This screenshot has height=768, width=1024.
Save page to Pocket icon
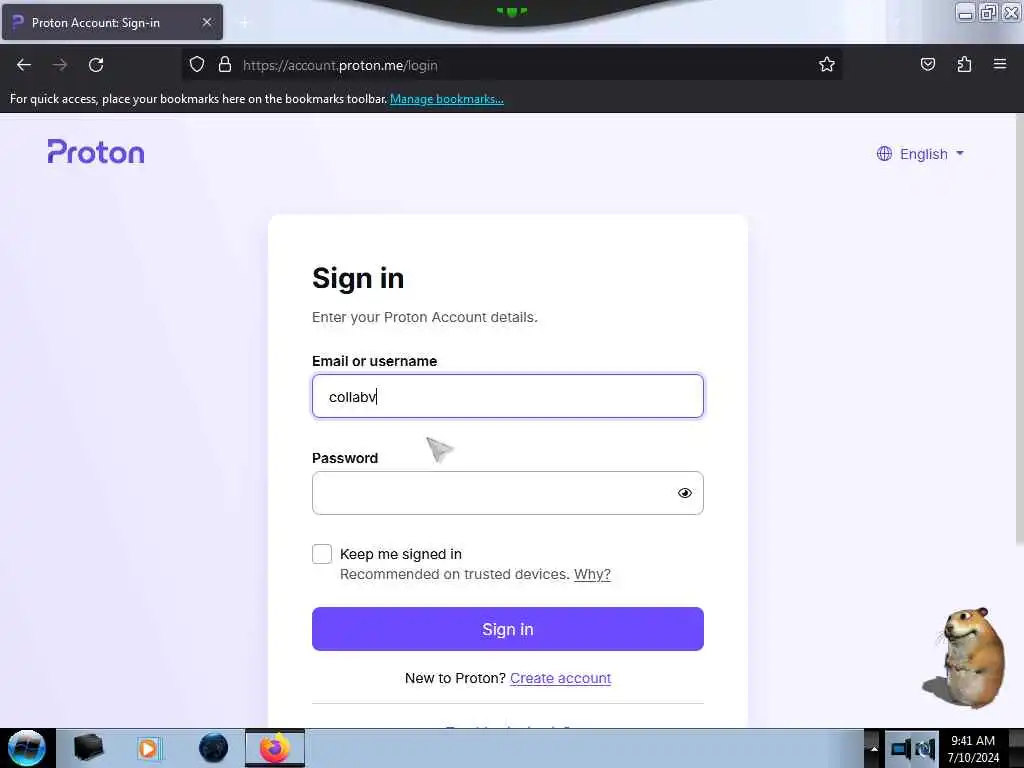pyautogui.click(x=927, y=64)
